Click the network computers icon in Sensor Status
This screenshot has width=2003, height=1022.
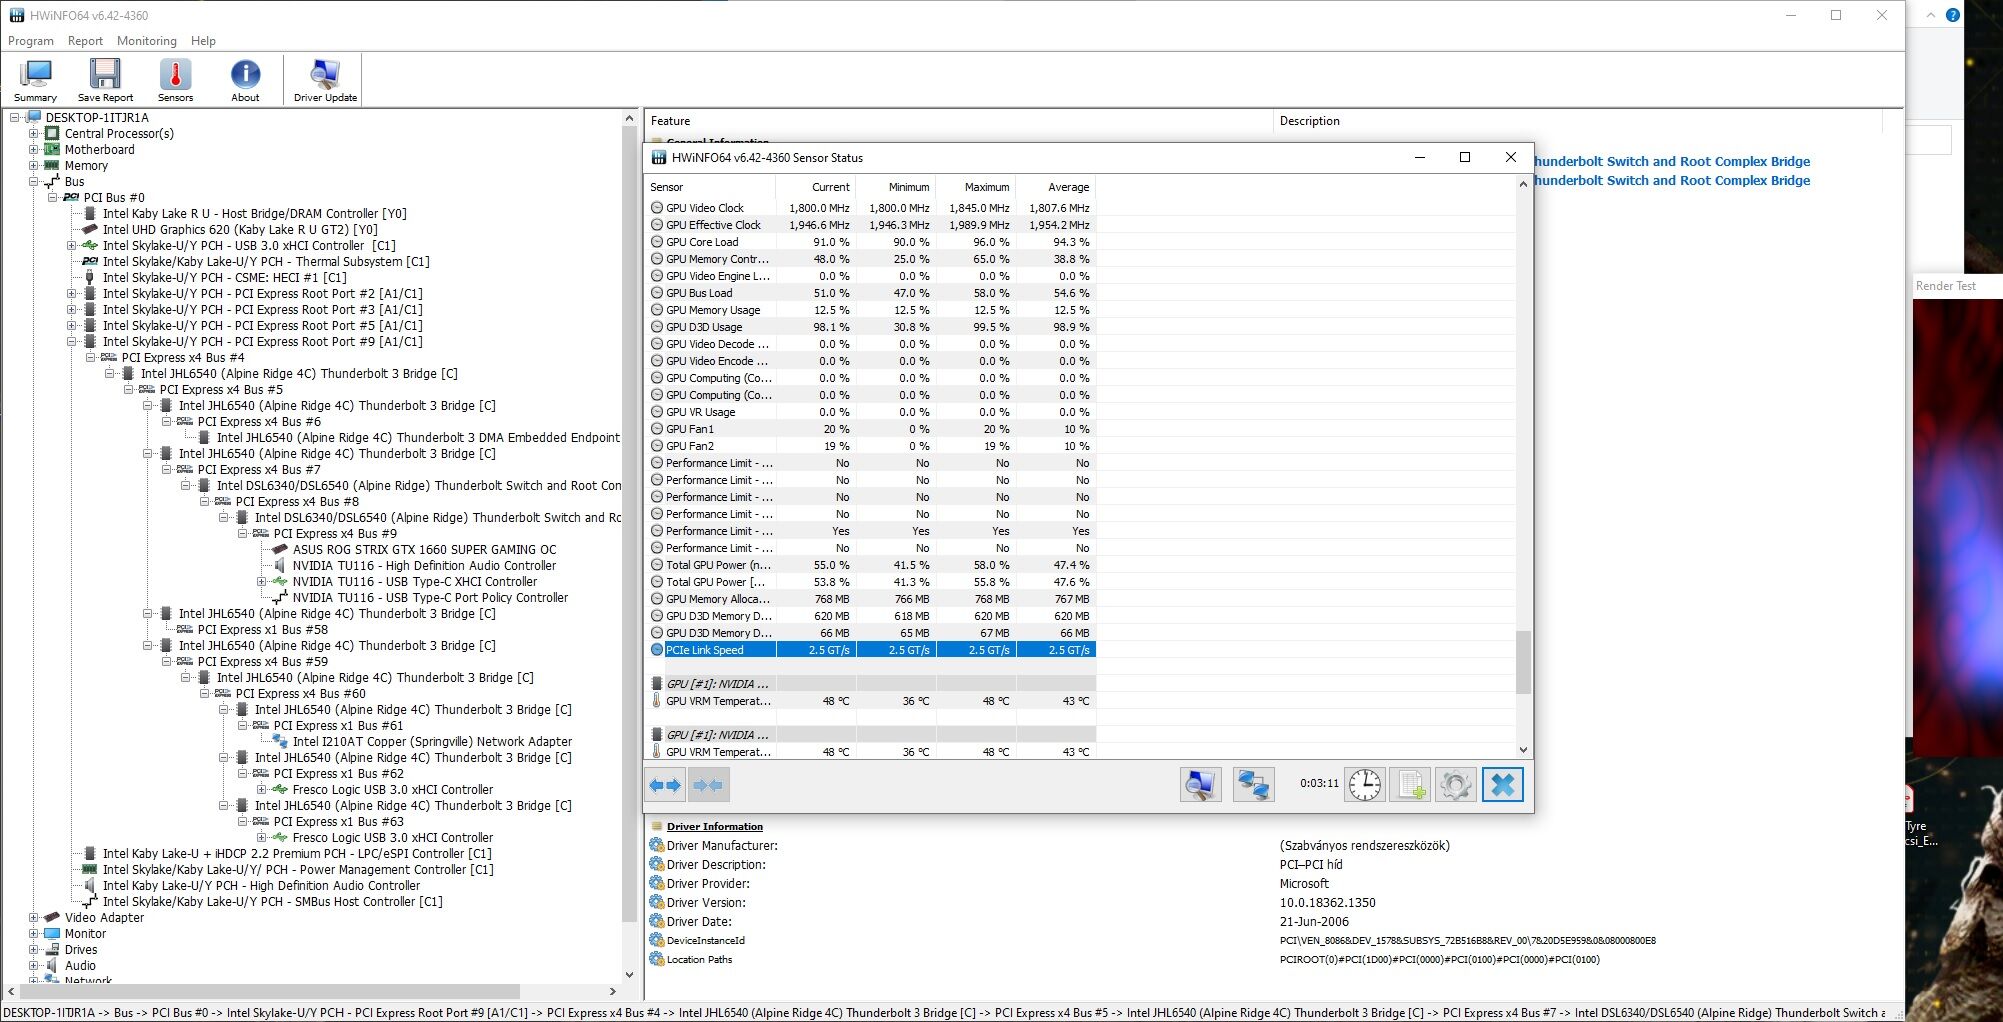[1253, 785]
